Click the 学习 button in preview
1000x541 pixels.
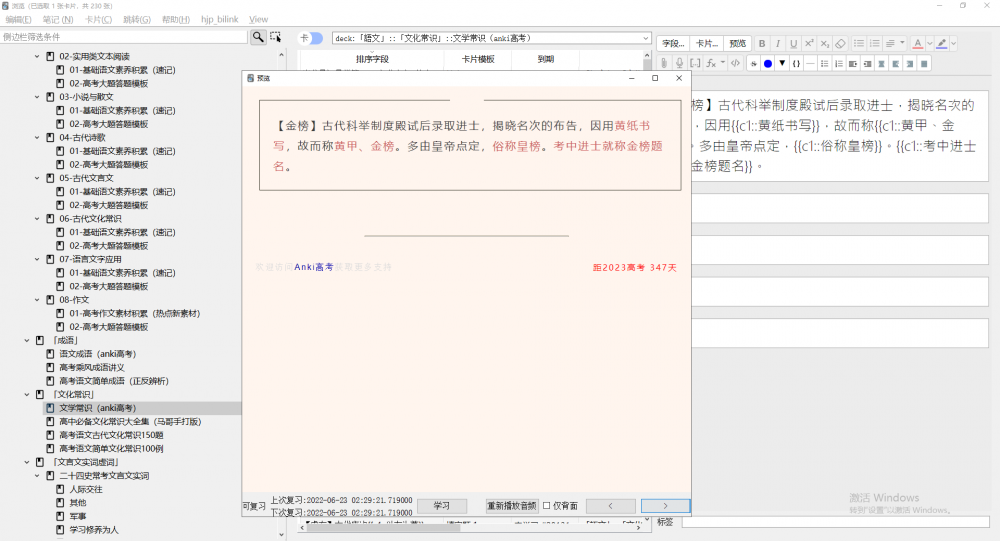coord(441,506)
